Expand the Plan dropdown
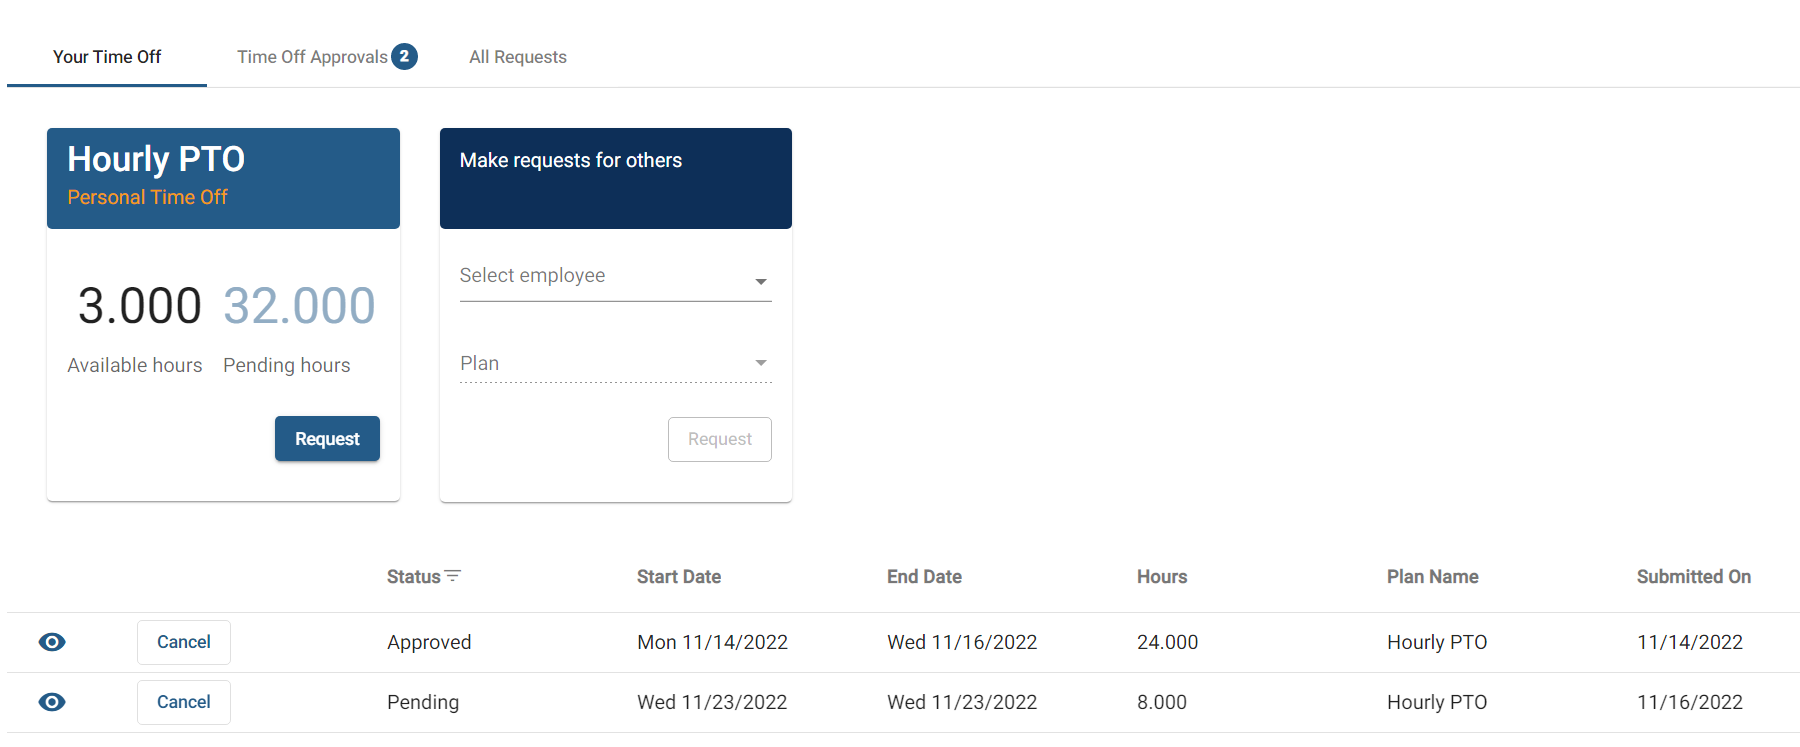Screen dimensions: 1800x747 click(x=615, y=363)
